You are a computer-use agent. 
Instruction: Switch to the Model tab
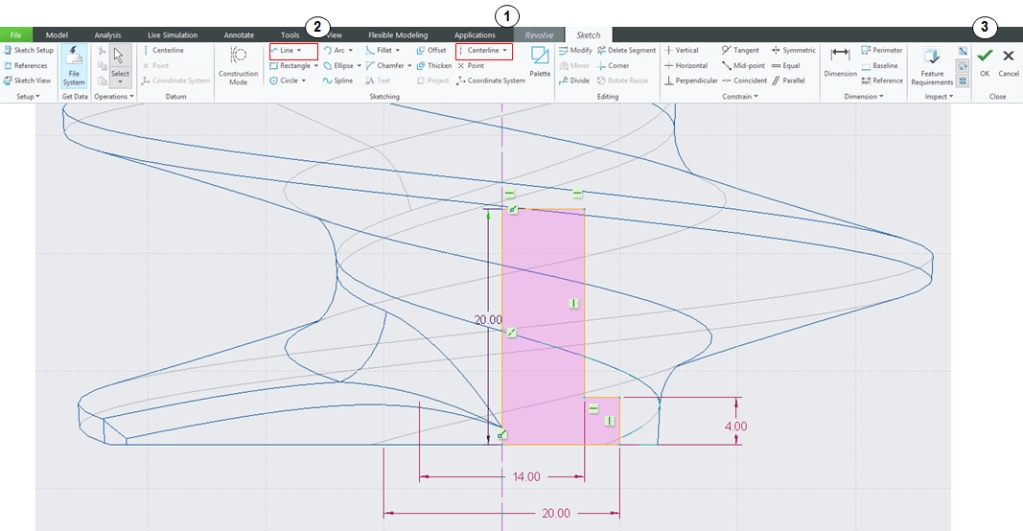coord(56,35)
